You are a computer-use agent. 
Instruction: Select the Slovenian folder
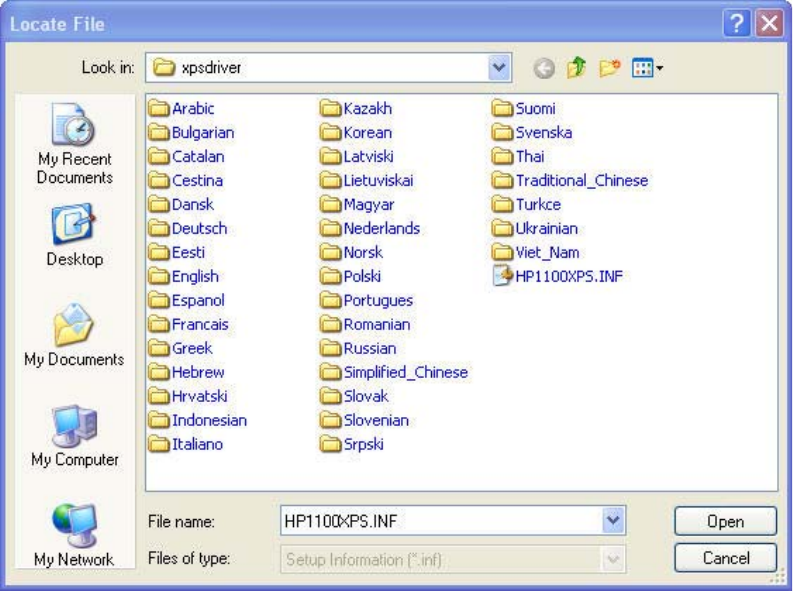pos(365,420)
